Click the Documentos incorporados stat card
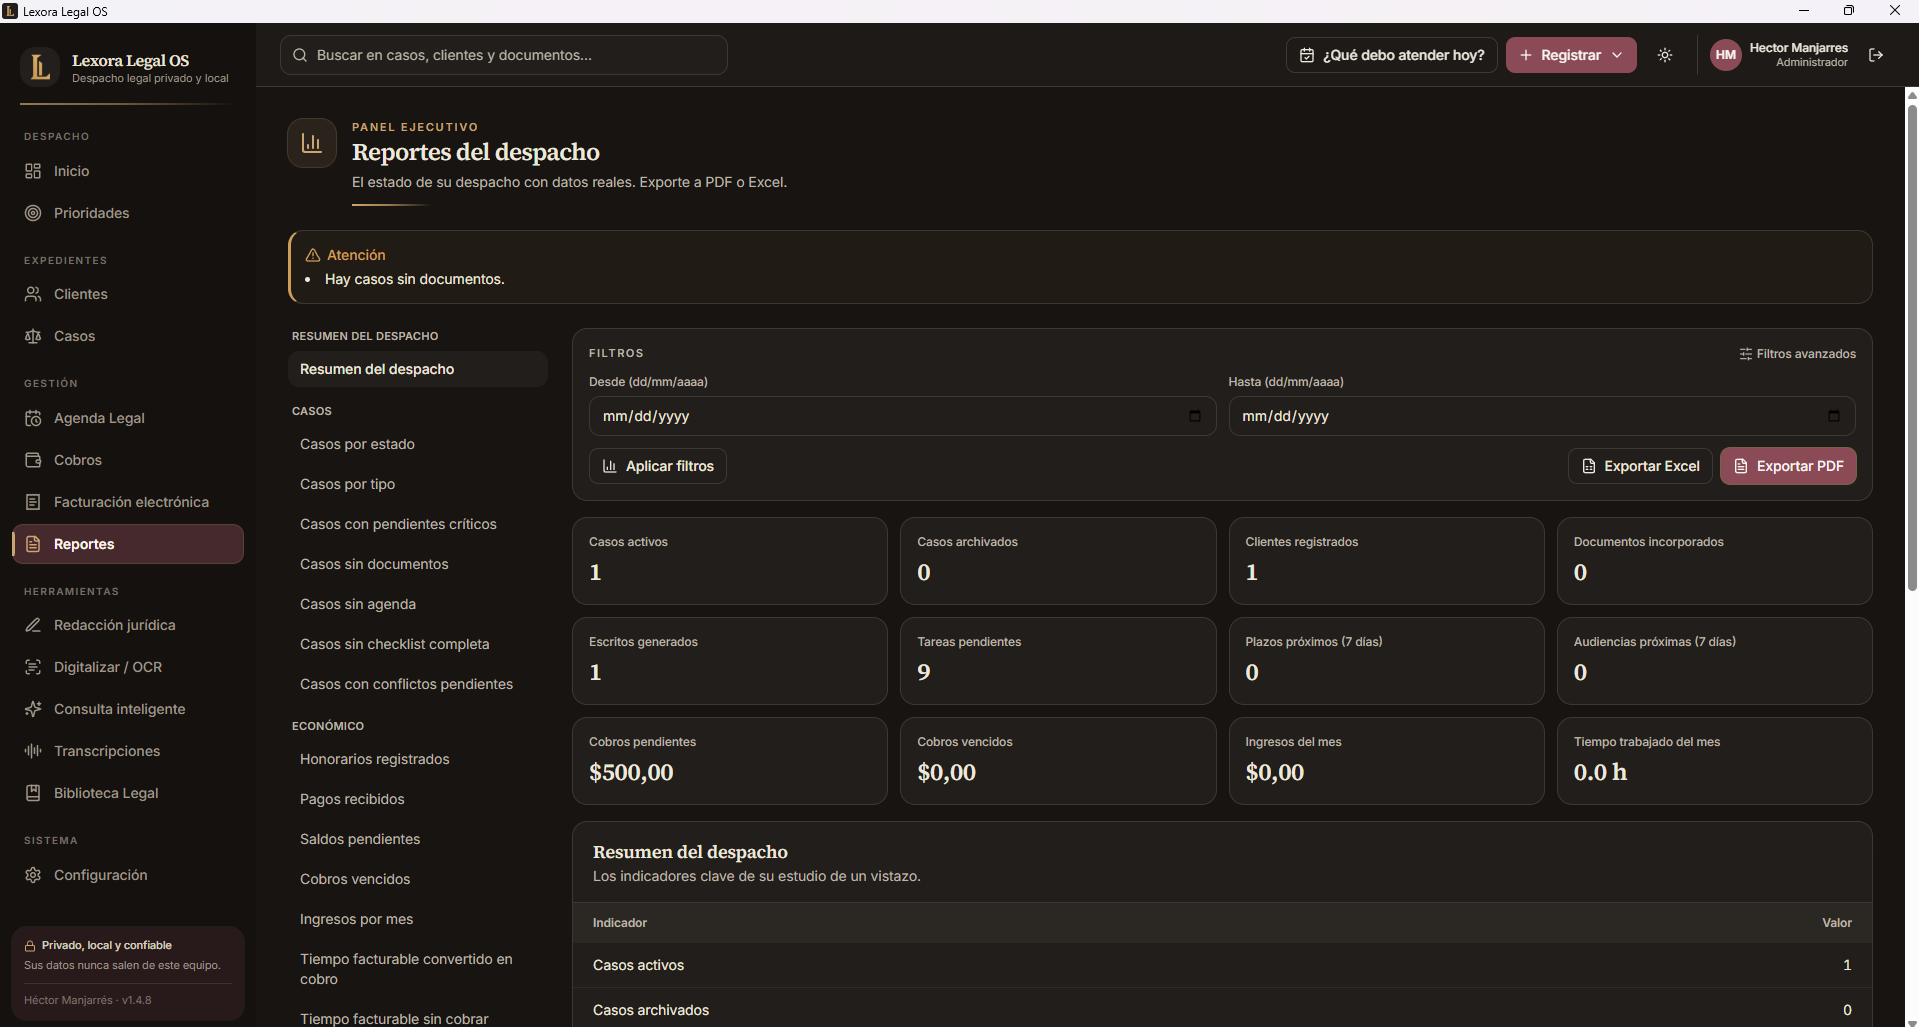Viewport: 1919px width, 1027px height. coord(1714,561)
